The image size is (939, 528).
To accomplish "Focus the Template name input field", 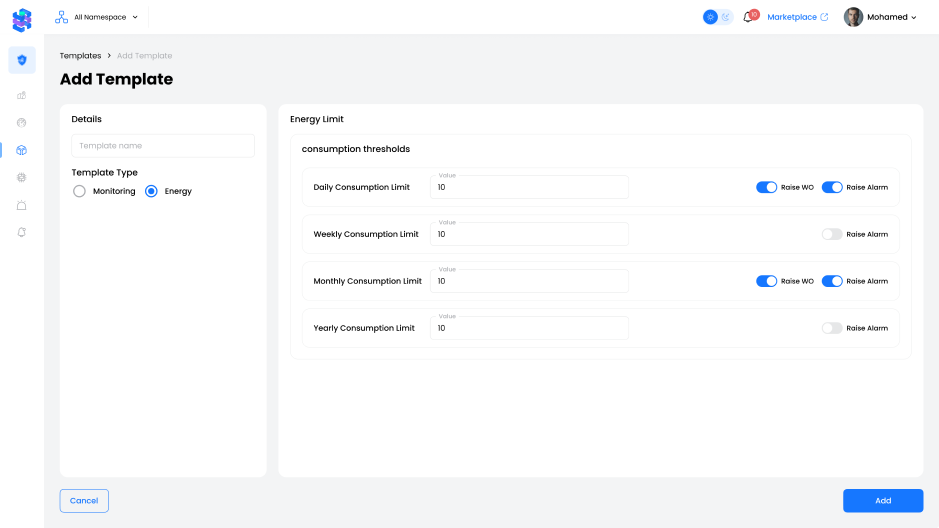I will coord(163,146).
